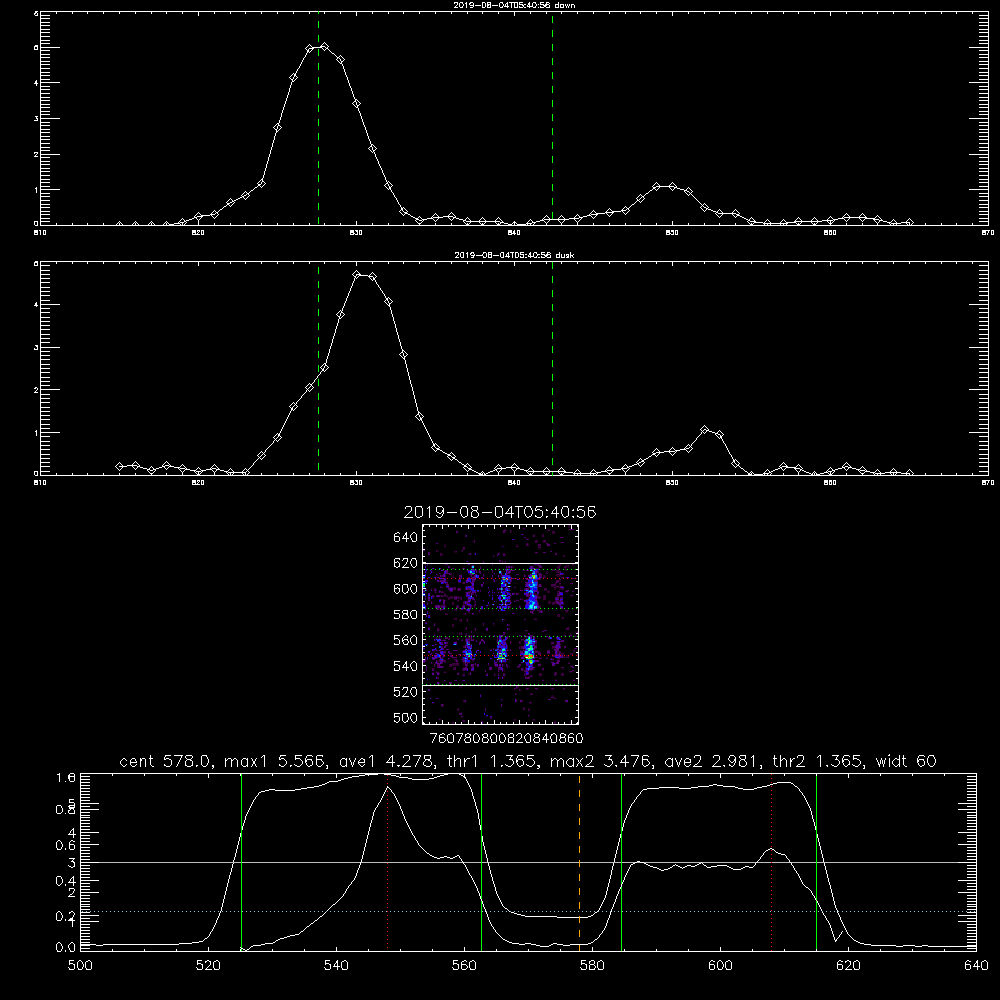Screen dimensions: 1000x1000
Task: Click the 640 x-axis label of the bottom plot
Action: pos(976,966)
